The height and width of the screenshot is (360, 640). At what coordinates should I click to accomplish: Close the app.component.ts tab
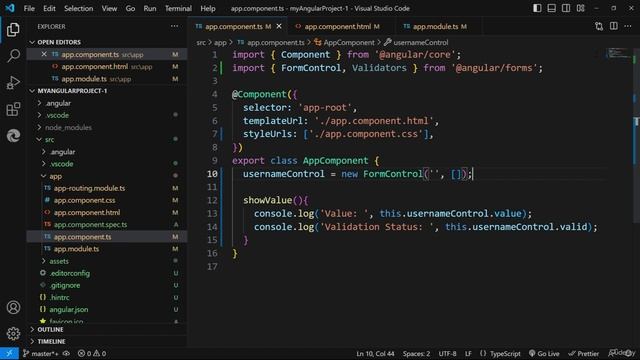click(x=279, y=27)
